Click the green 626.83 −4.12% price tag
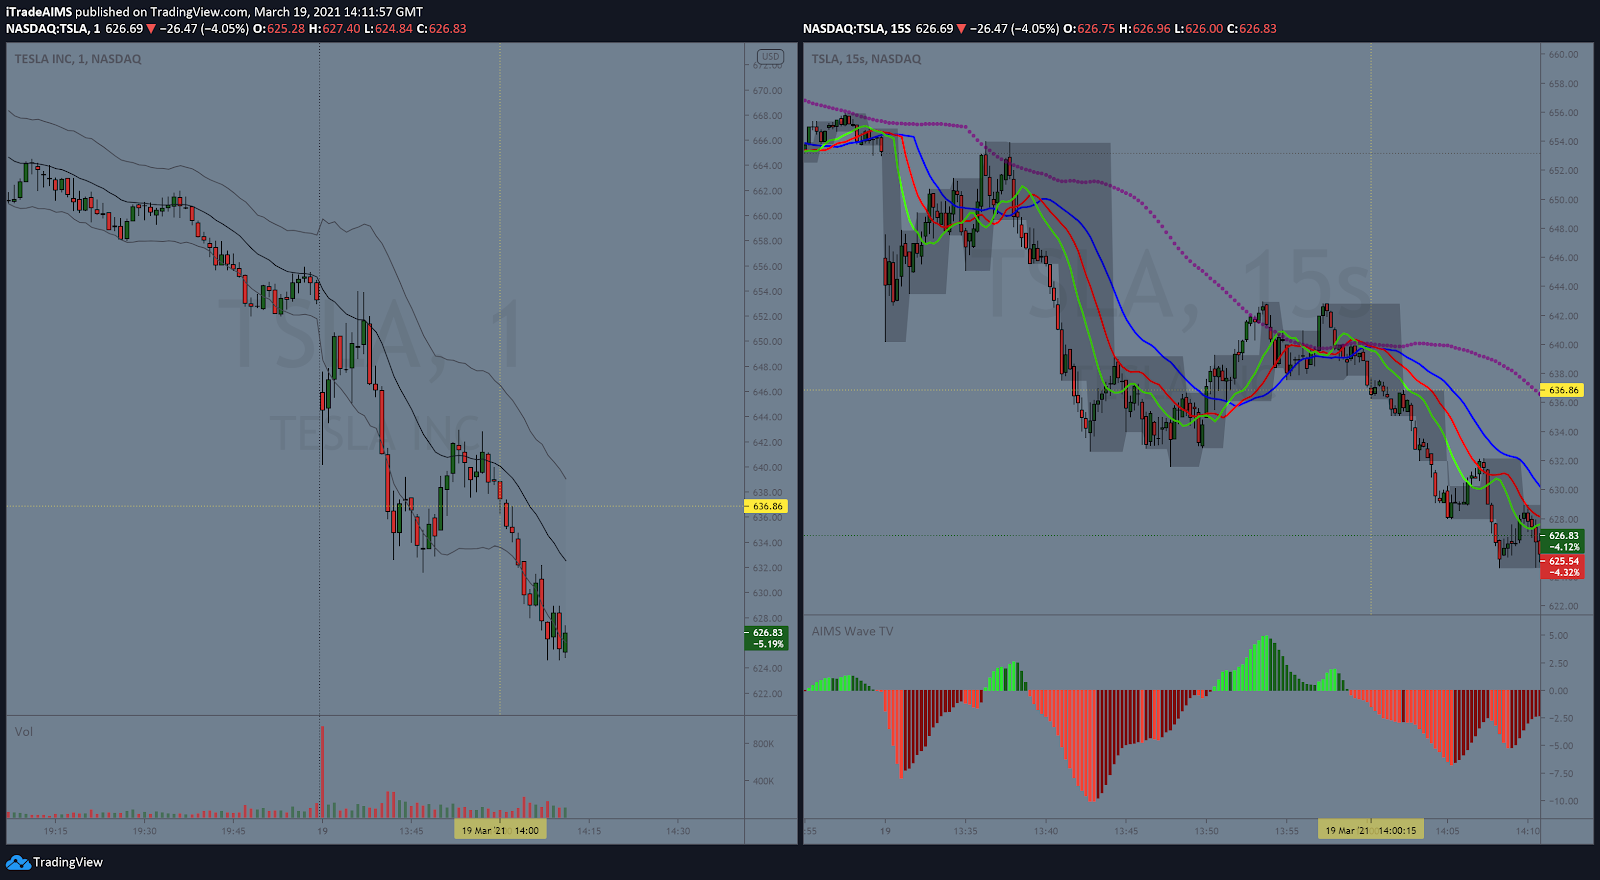 tap(1563, 541)
